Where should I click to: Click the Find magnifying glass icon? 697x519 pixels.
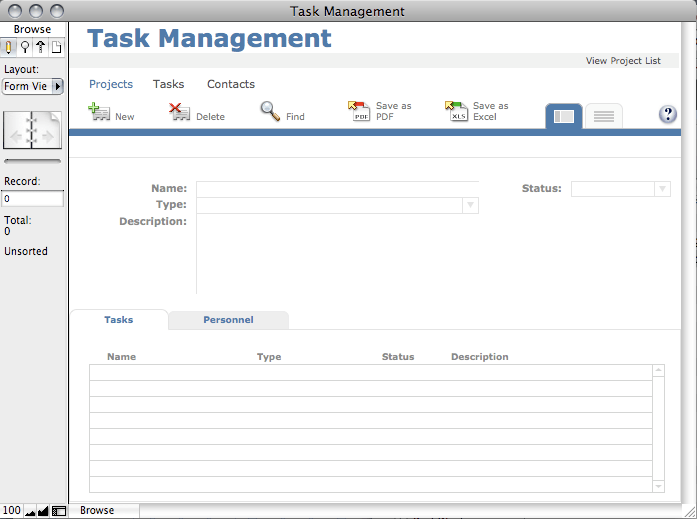pos(270,111)
